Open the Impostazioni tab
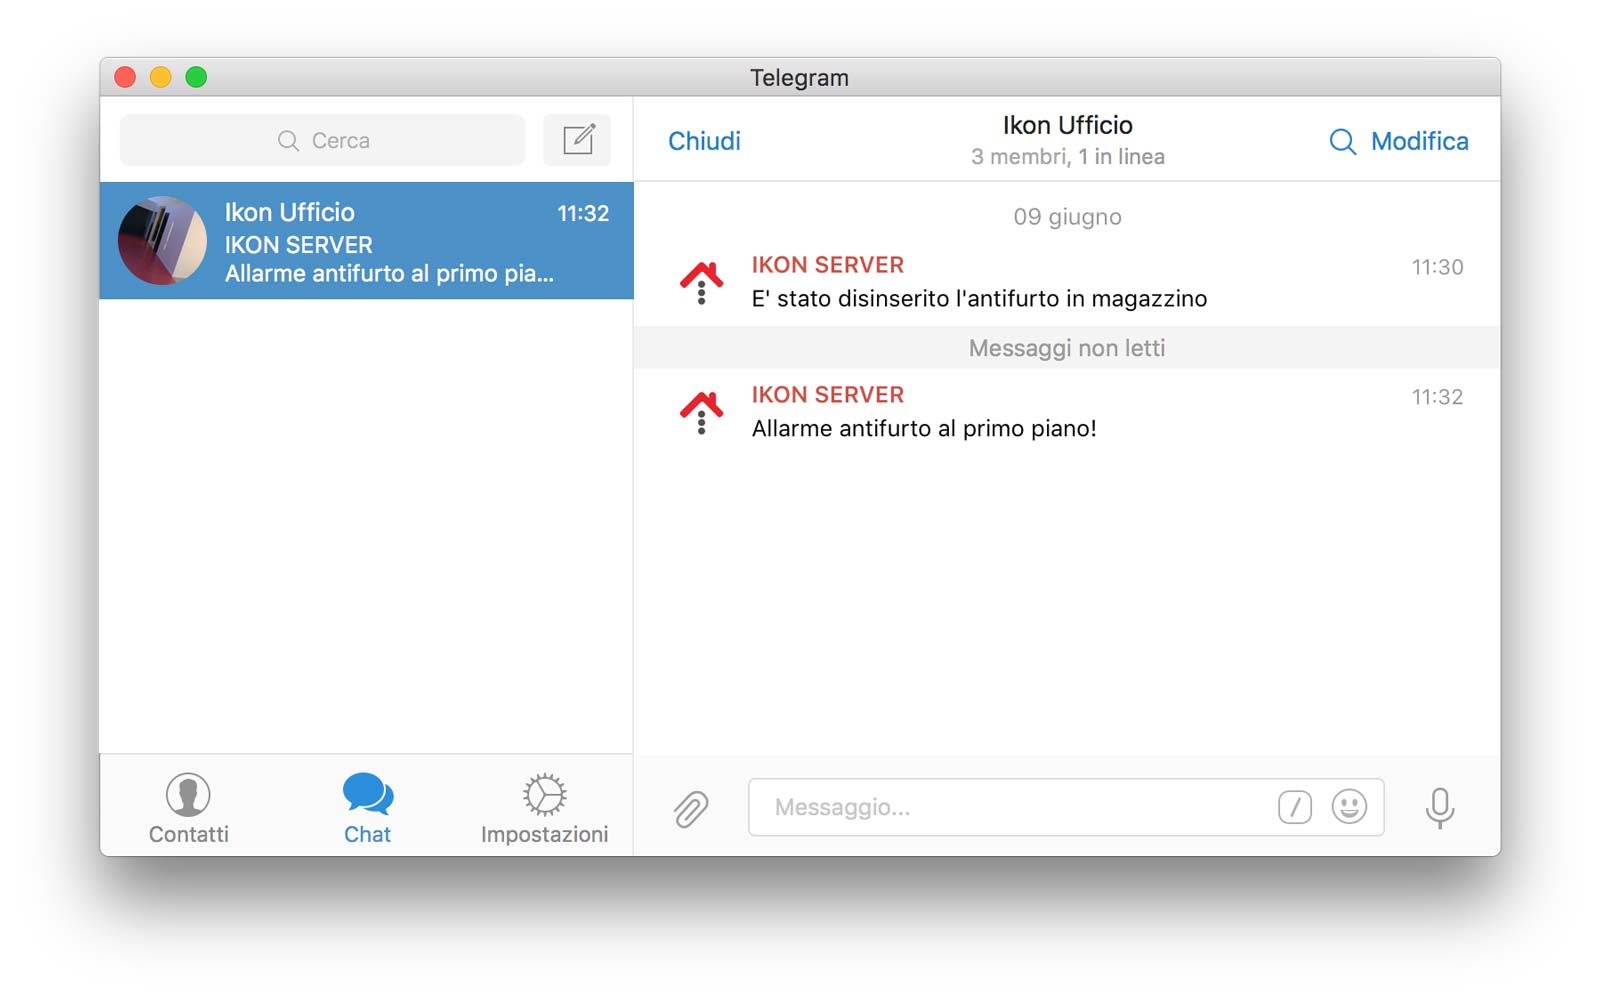Viewport: 1600px width, 998px height. coord(544,809)
